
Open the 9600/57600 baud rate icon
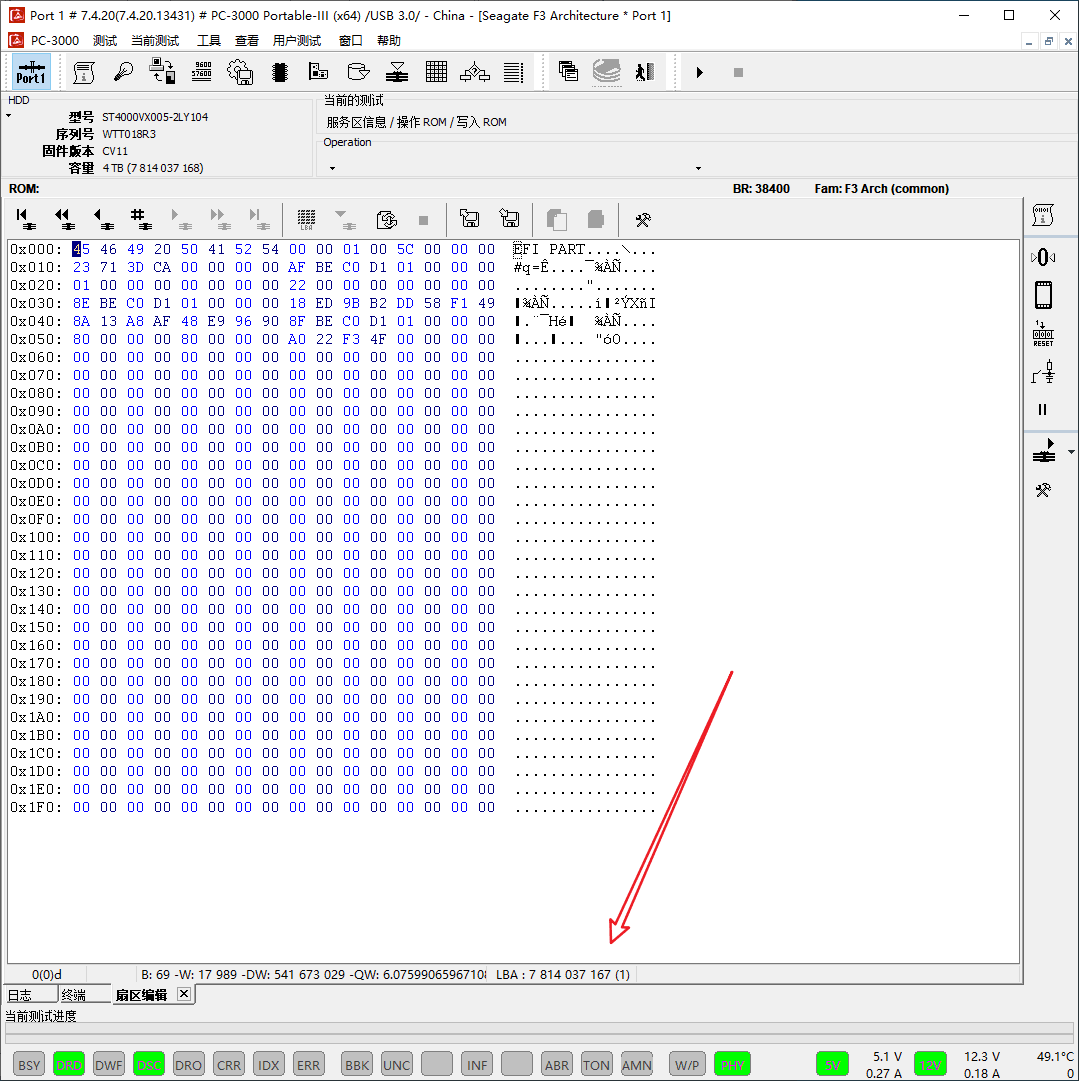201,72
